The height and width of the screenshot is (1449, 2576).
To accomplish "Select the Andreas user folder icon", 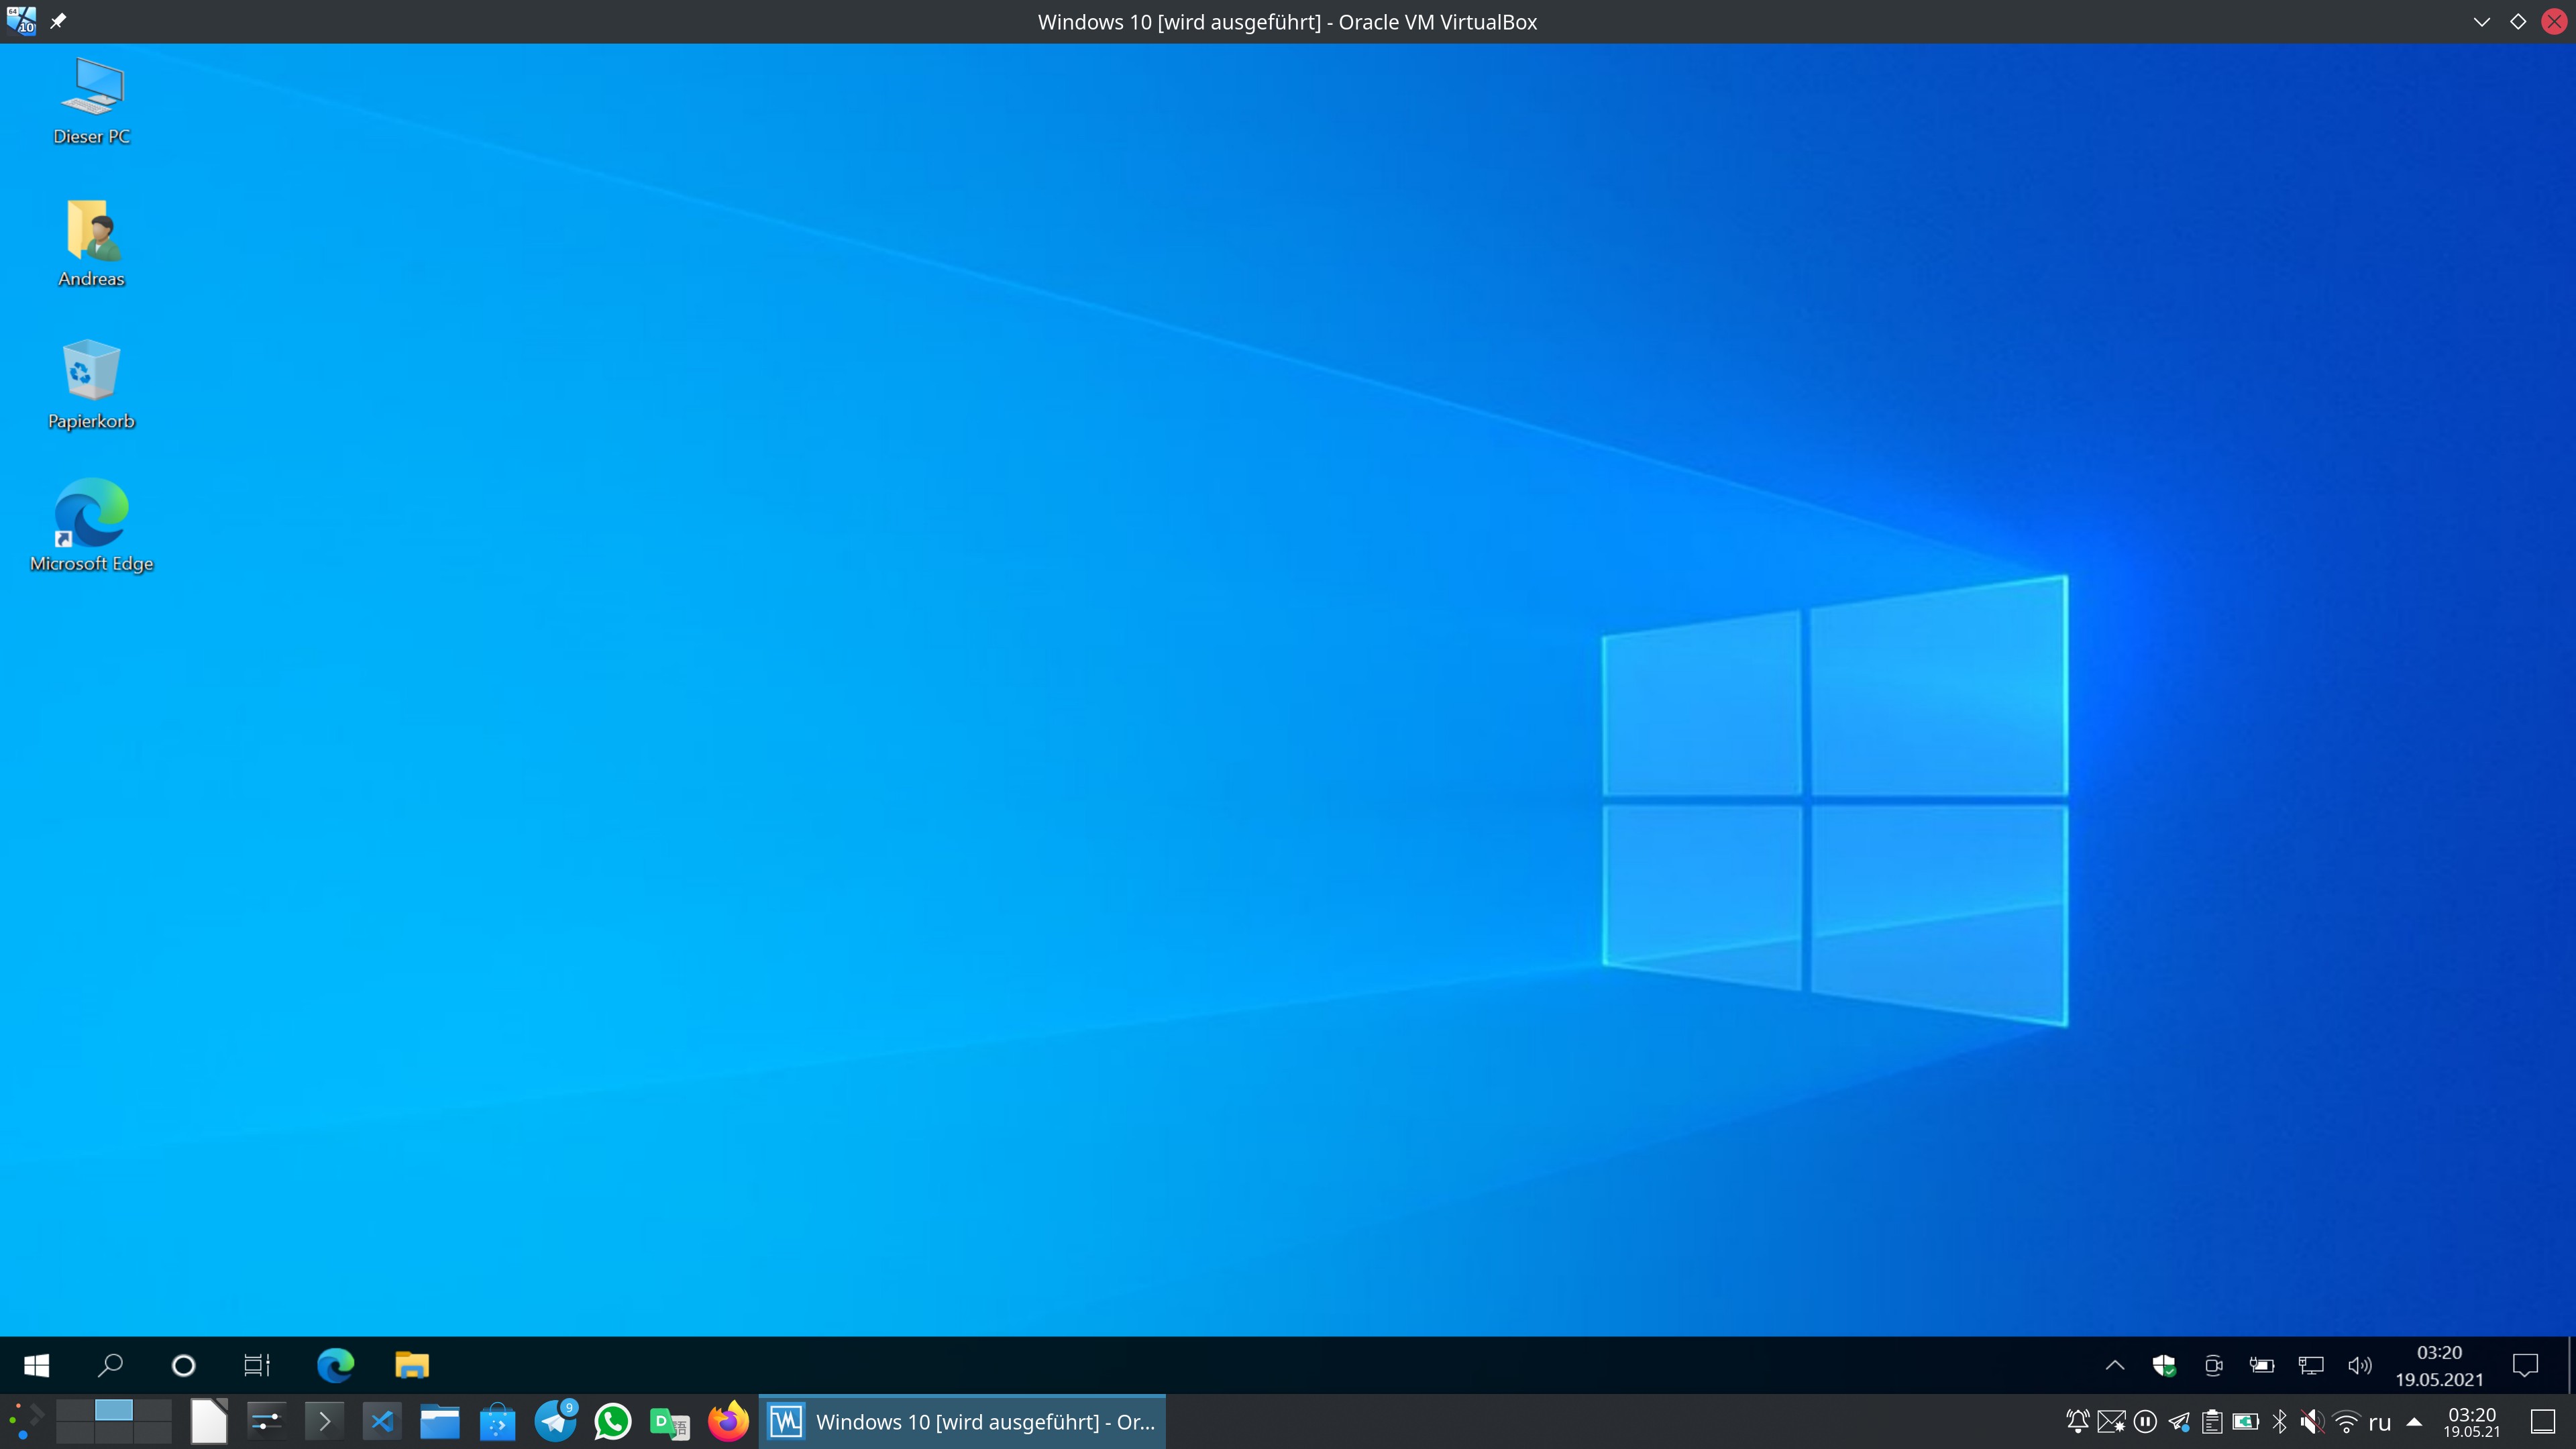I will click(x=92, y=244).
